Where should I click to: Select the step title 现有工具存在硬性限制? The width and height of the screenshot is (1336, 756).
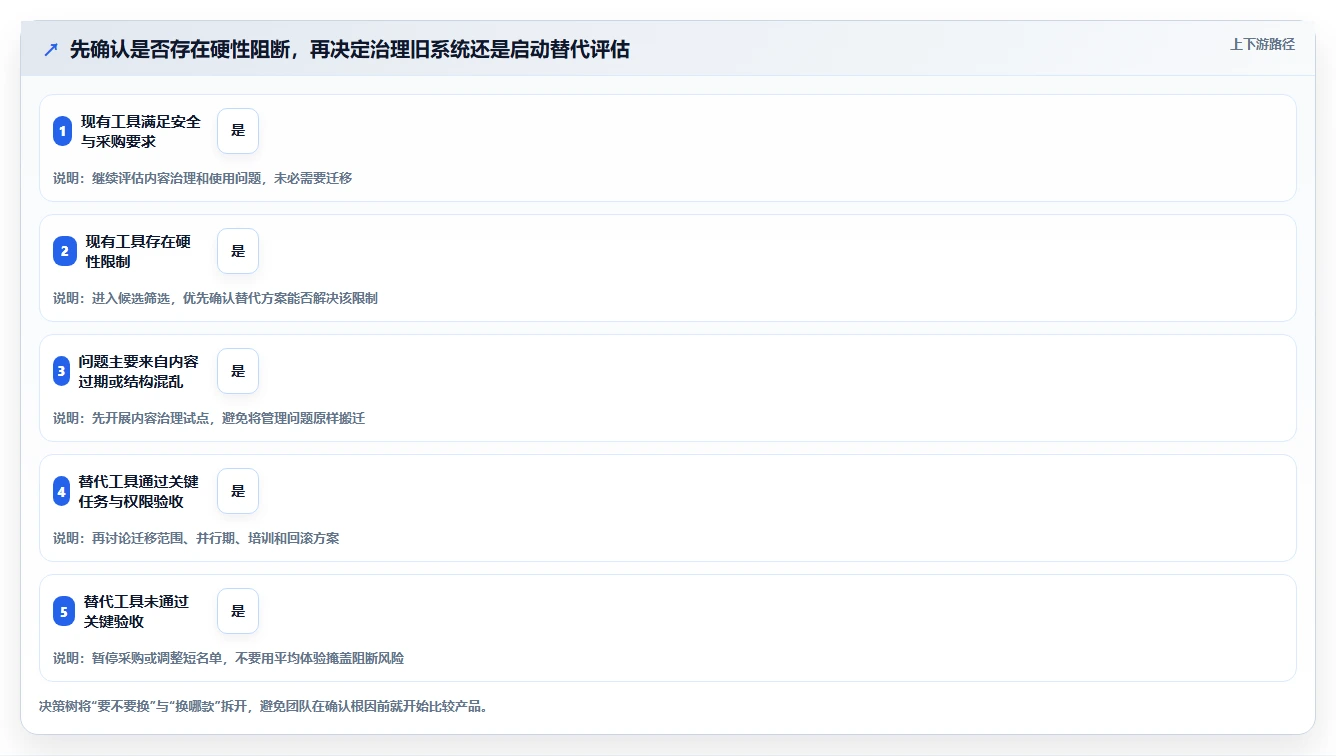point(138,251)
